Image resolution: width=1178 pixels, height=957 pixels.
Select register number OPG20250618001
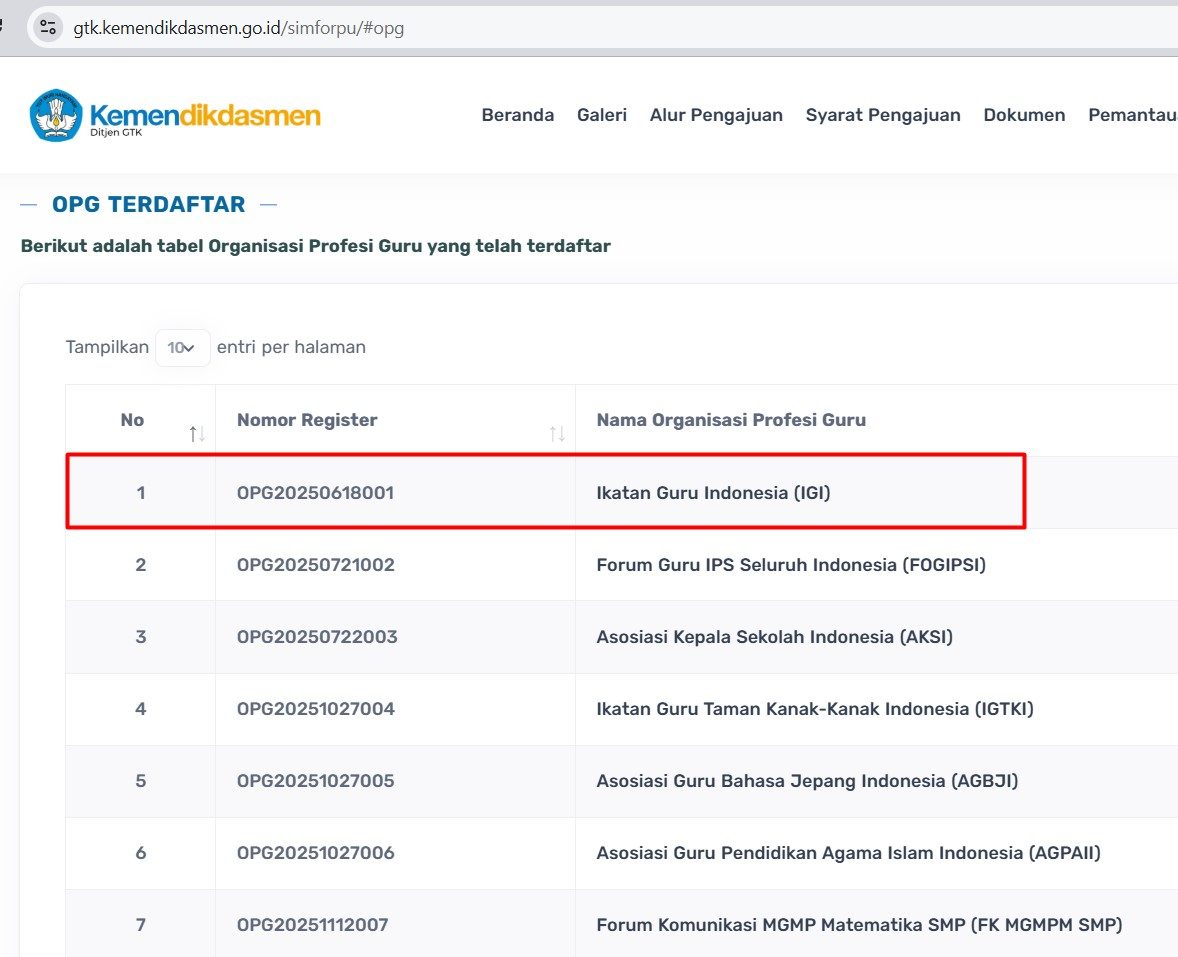point(316,493)
